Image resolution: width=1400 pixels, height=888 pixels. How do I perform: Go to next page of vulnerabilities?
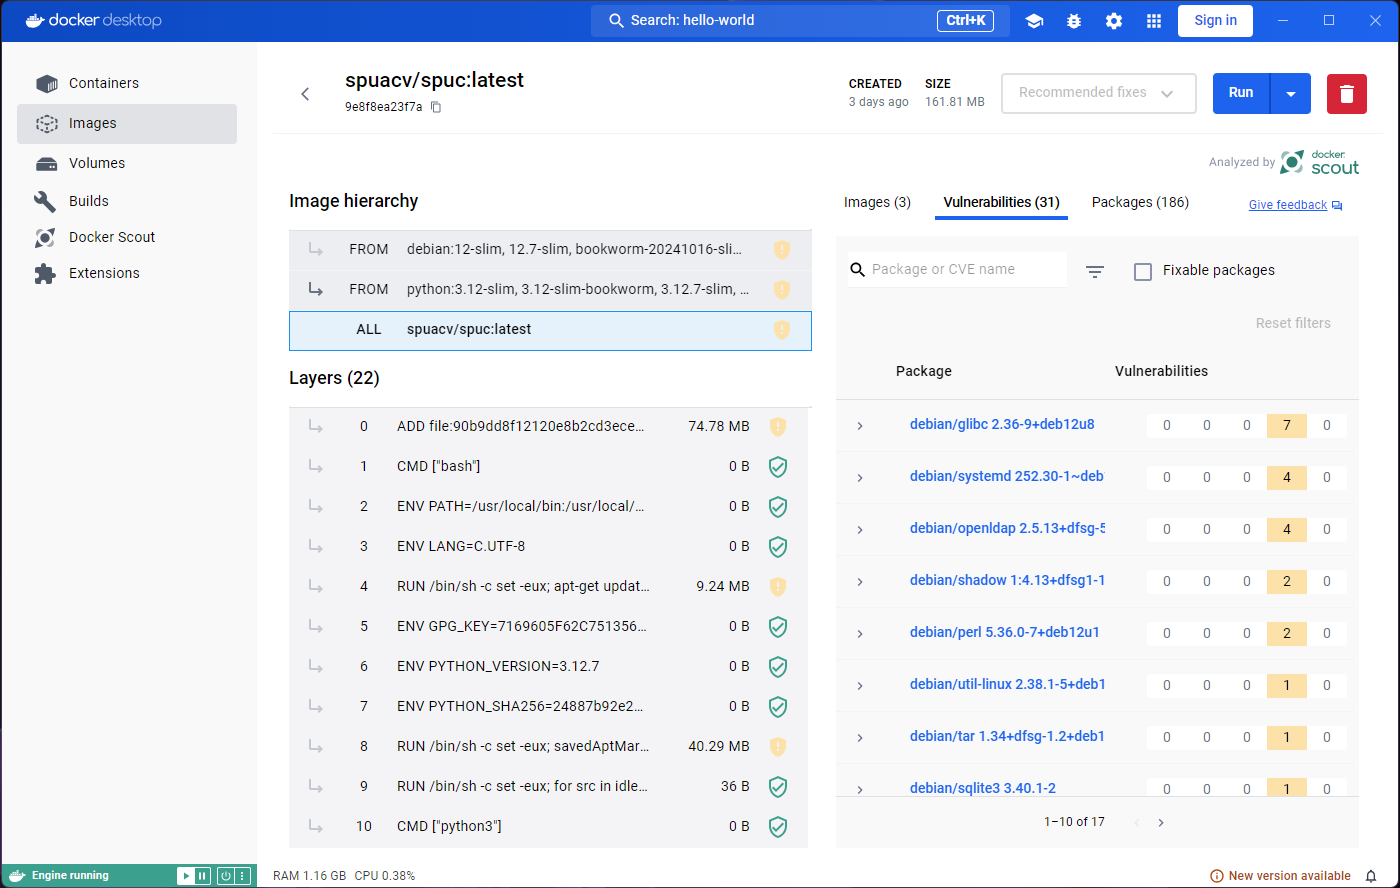(1161, 822)
